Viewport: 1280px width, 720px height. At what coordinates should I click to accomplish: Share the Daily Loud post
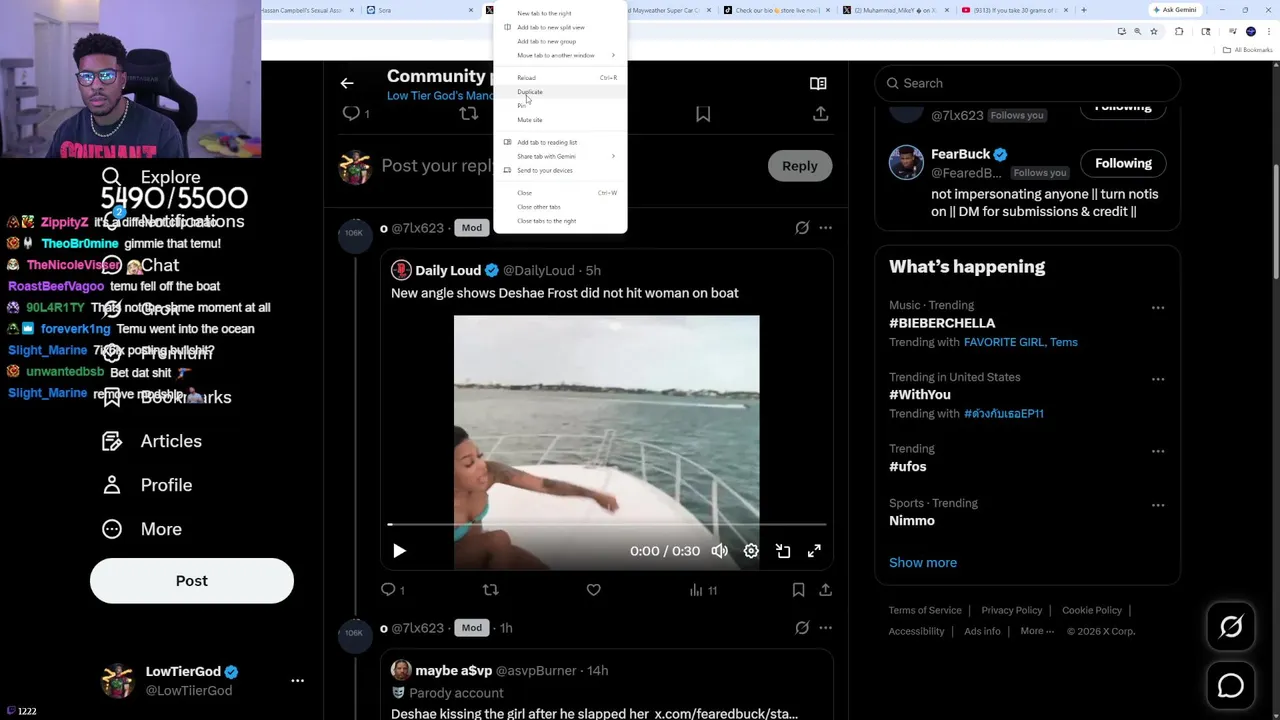[825, 590]
